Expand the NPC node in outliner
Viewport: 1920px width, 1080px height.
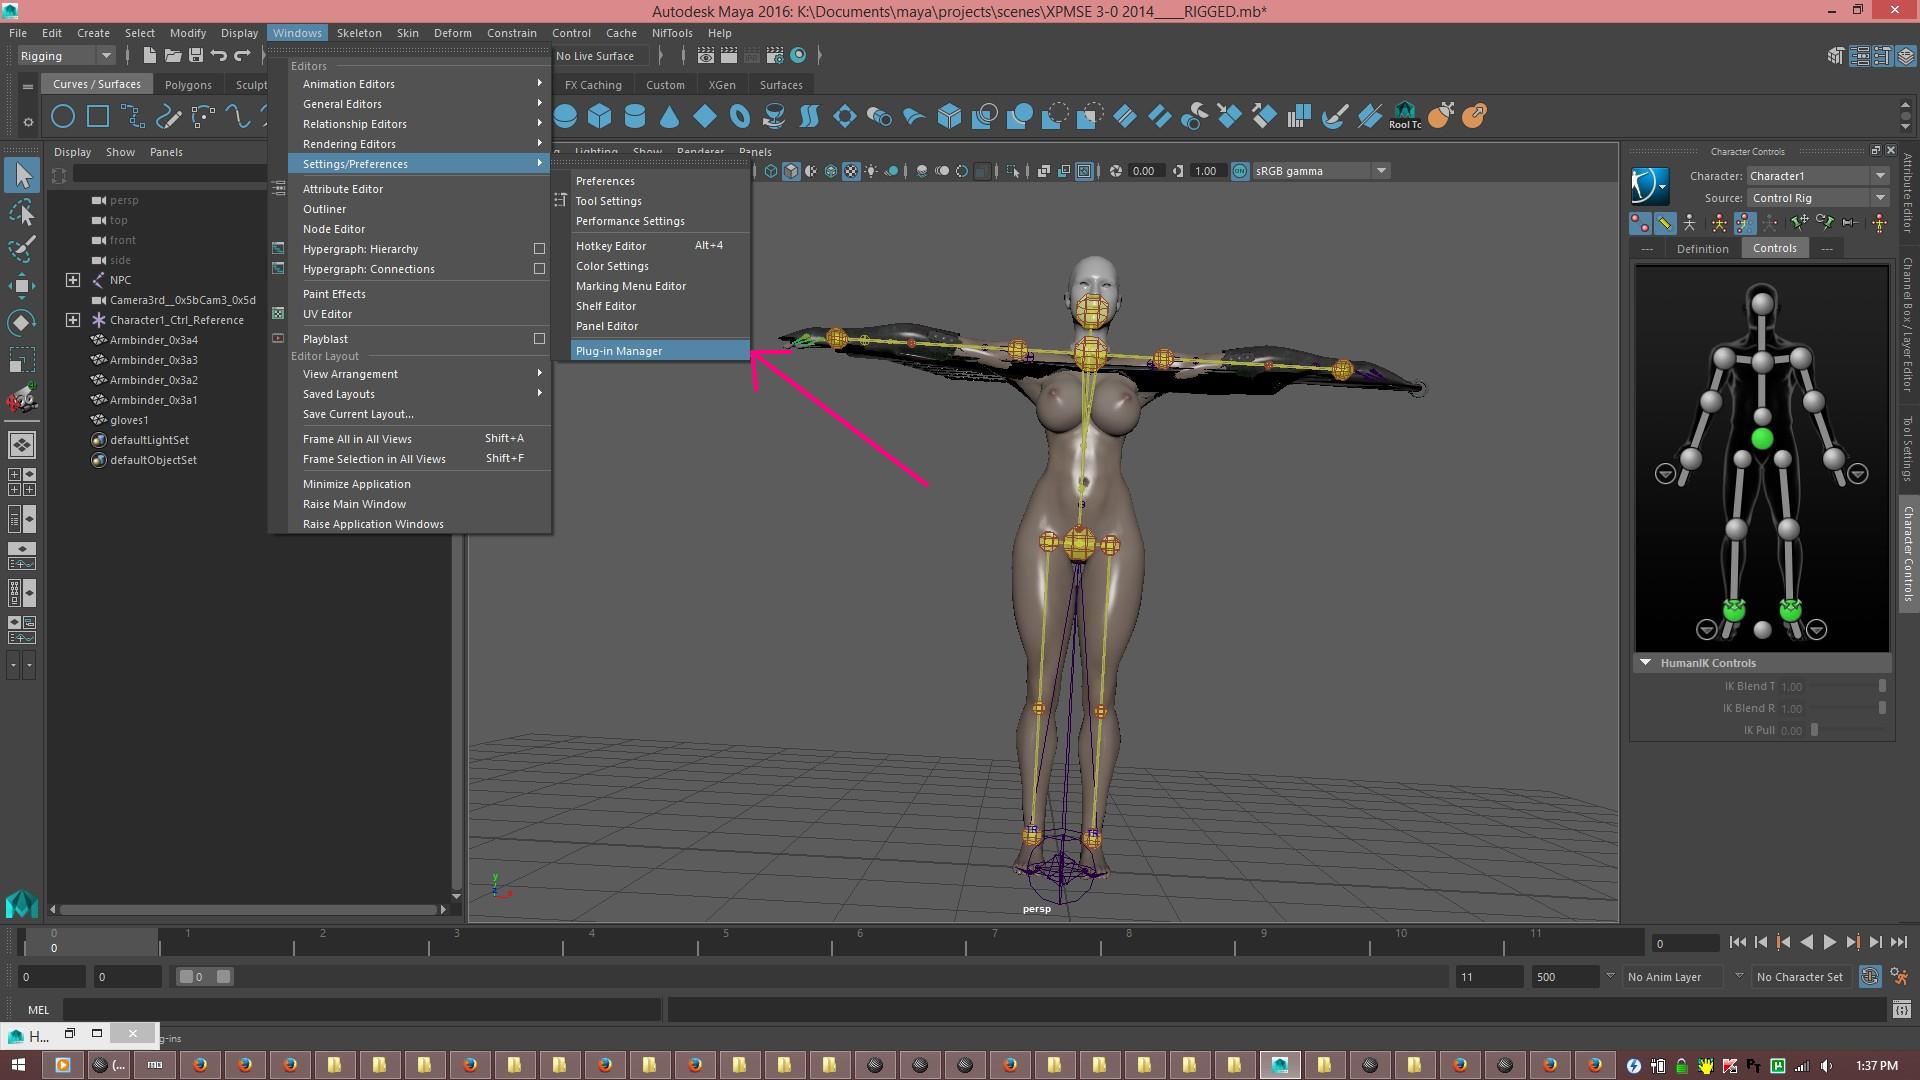tap(73, 280)
